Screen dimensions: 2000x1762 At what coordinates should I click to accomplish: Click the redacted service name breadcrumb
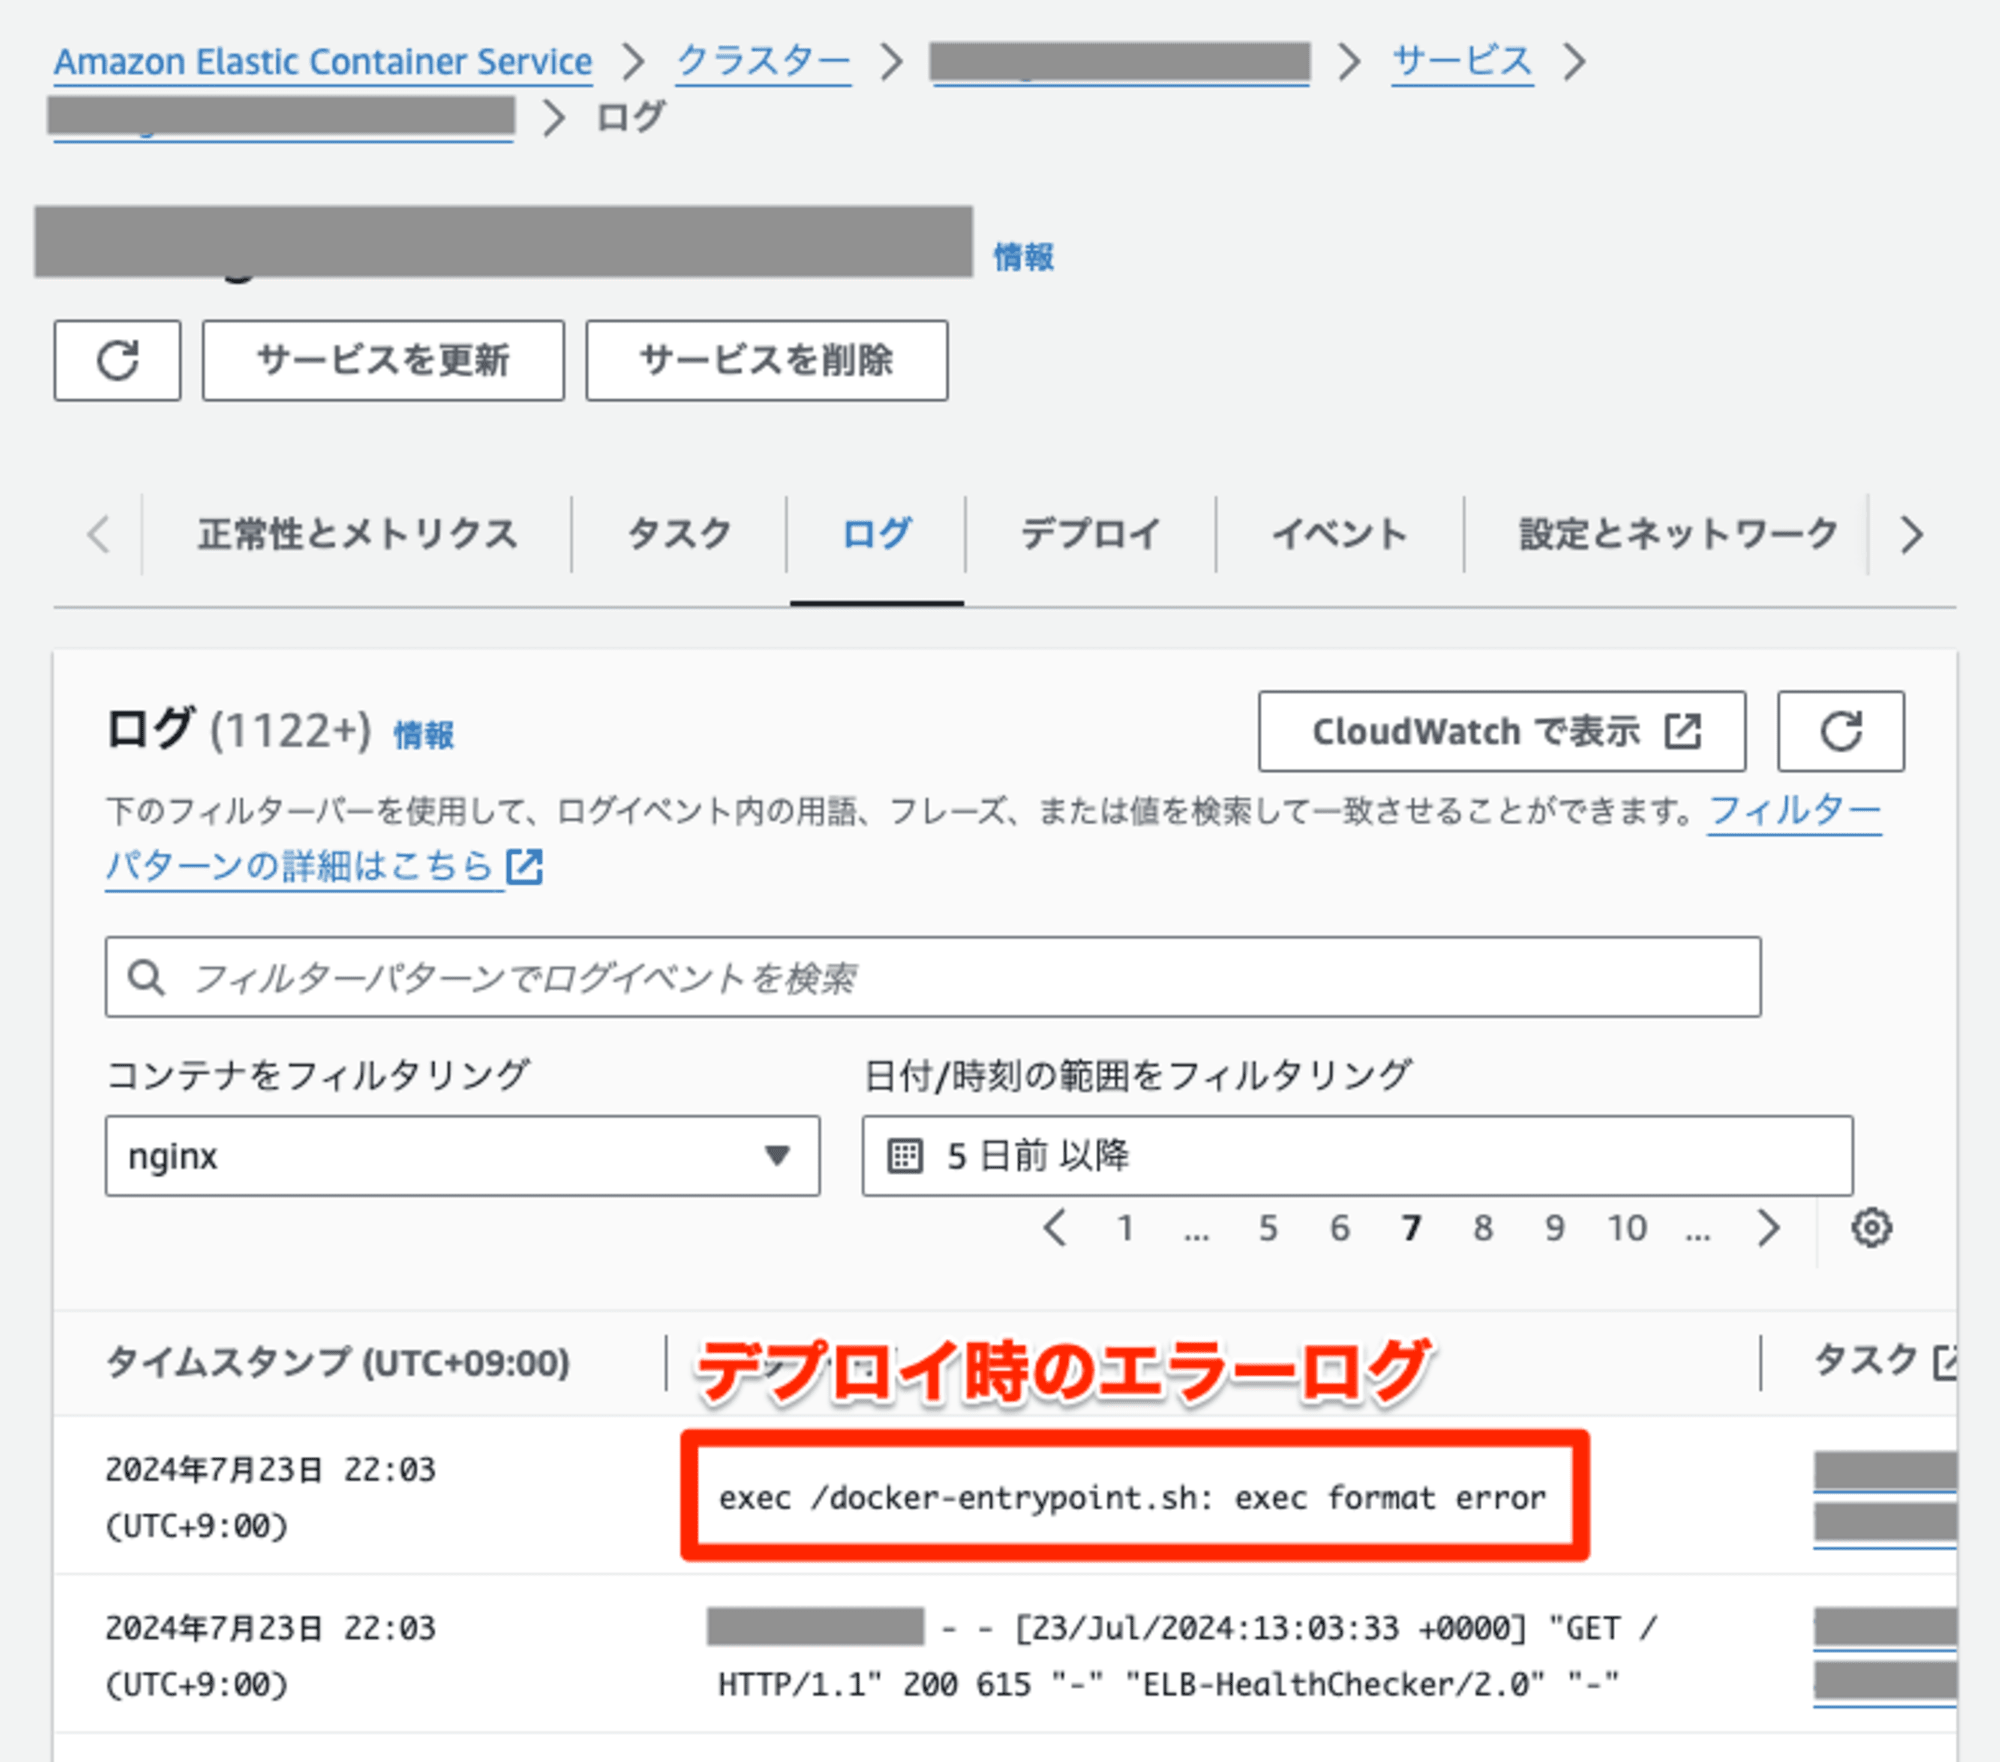[x=282, y=118]
